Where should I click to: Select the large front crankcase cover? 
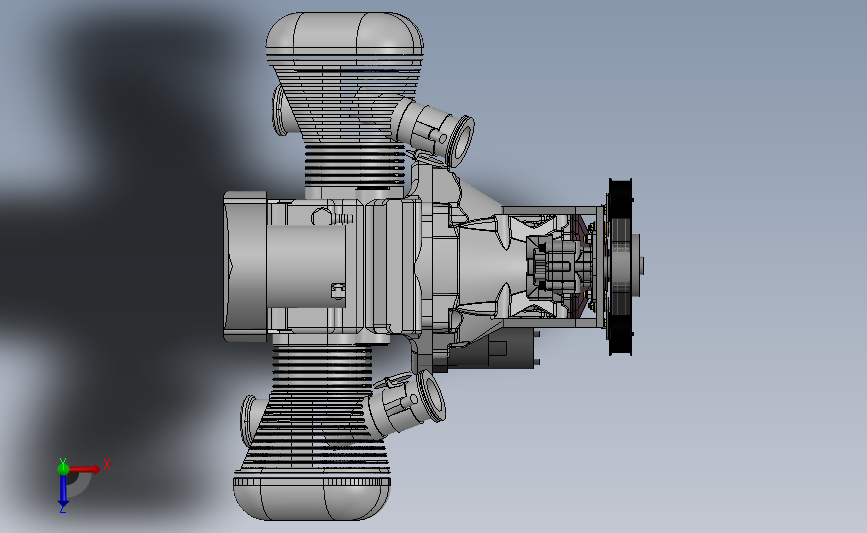click(x=245, y=266)
